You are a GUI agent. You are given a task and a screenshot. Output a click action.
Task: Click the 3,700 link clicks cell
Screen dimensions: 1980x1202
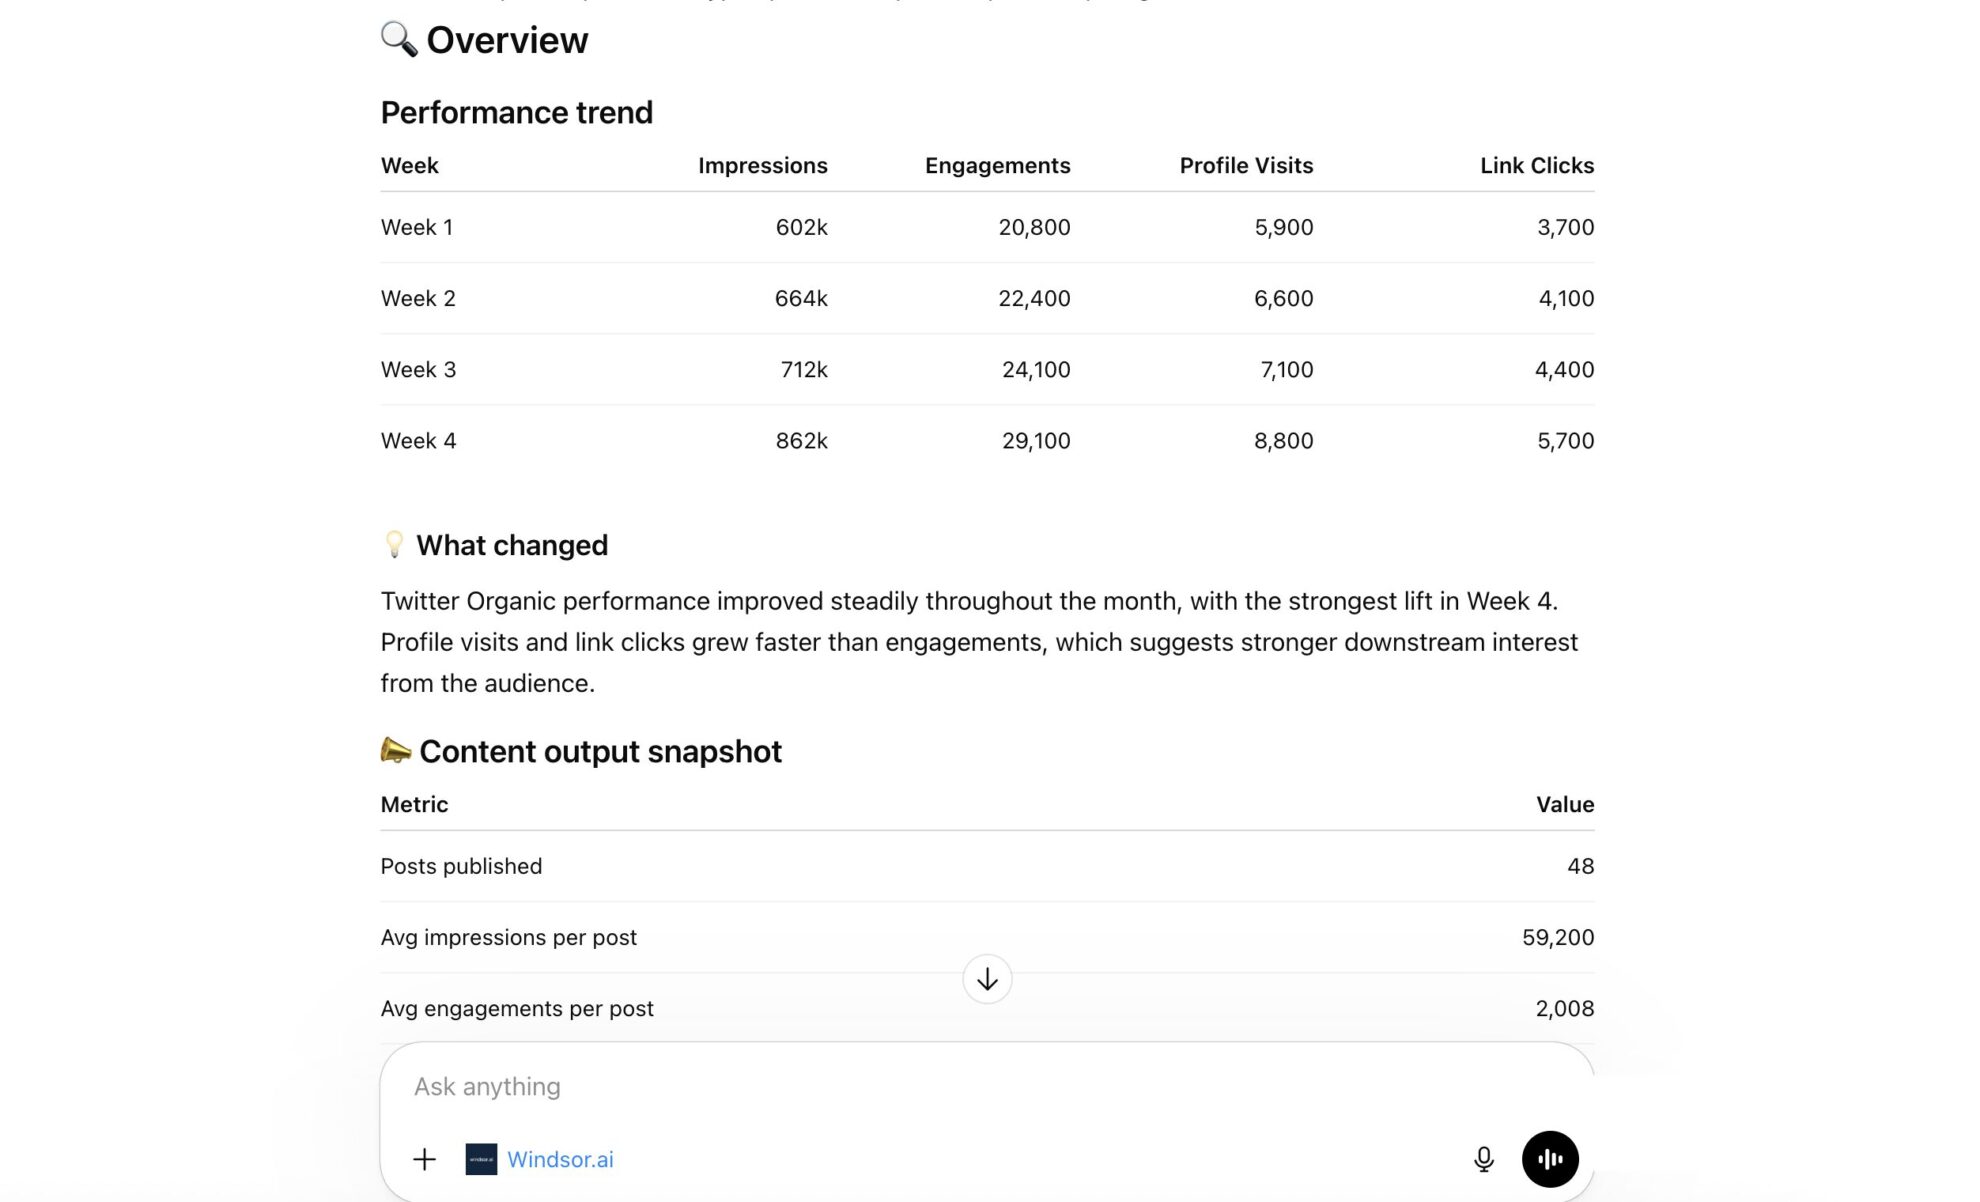pyautogui.click(x=1565, y=227)
